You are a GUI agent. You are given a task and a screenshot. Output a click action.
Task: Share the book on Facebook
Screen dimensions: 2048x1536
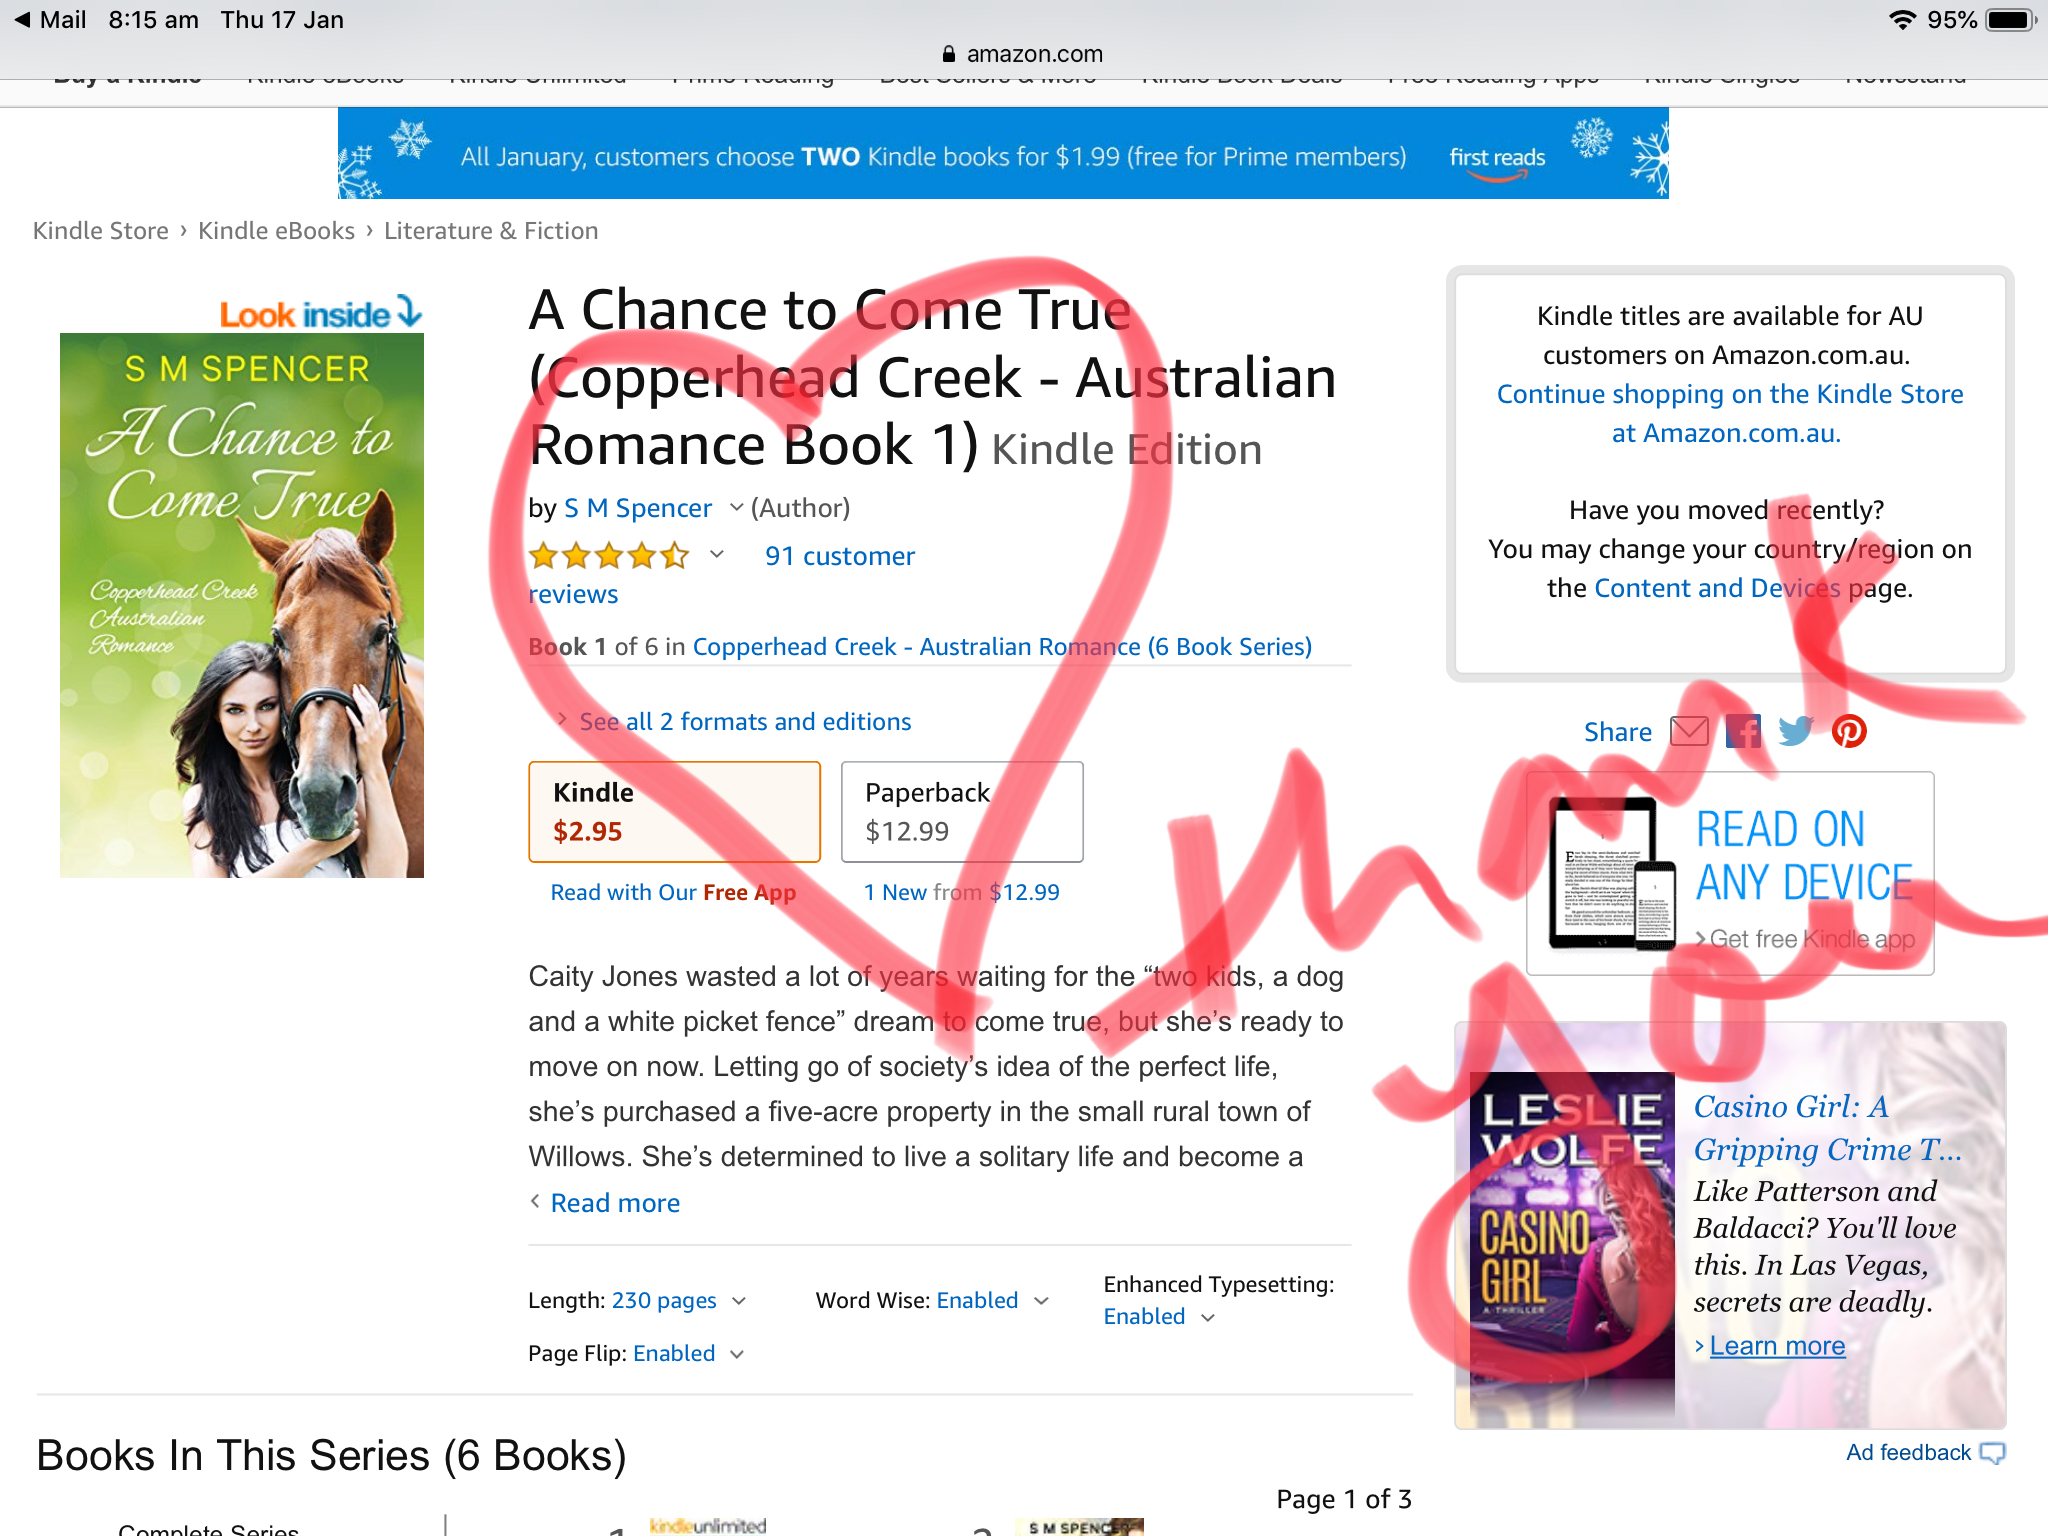[x=1743, y=732]
